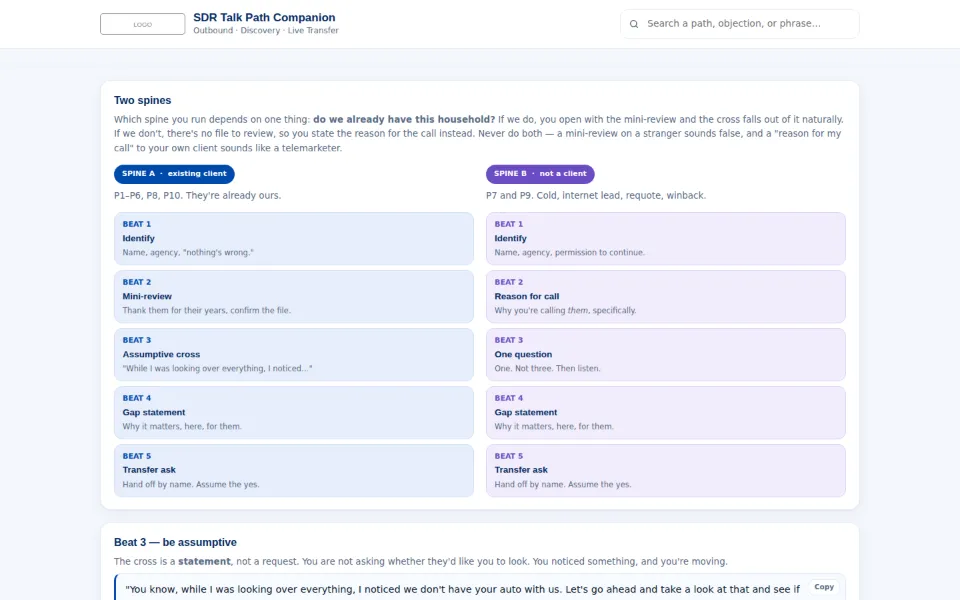Open Spine B Beat 2 Reason for call card

click(x=666, y=296)
